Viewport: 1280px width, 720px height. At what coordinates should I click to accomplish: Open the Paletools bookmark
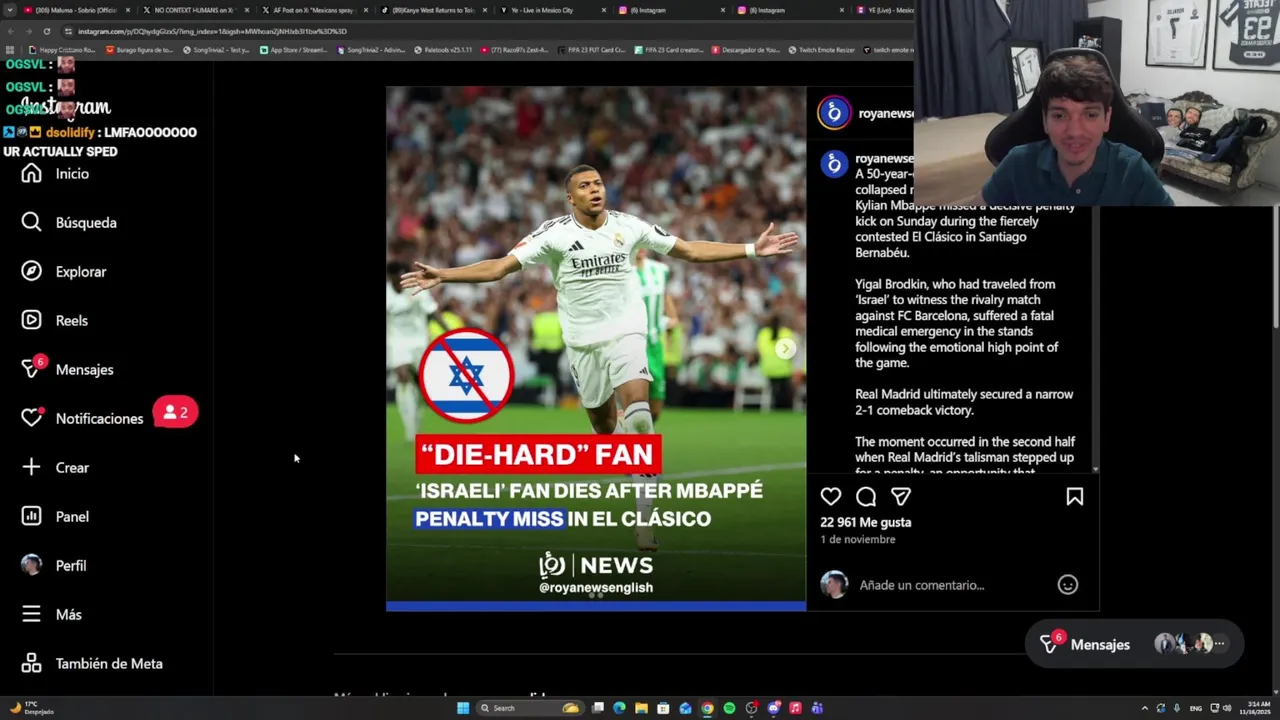point(444,50)
